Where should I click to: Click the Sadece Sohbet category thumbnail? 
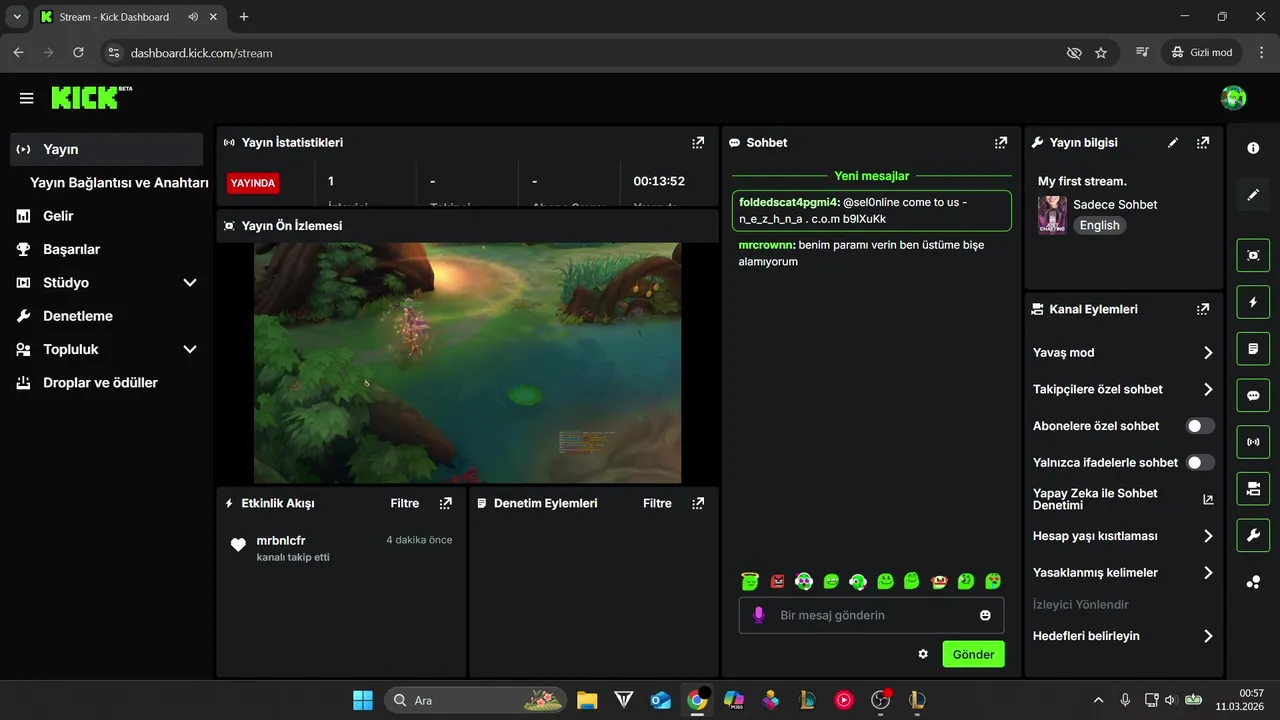point(1052,215)
